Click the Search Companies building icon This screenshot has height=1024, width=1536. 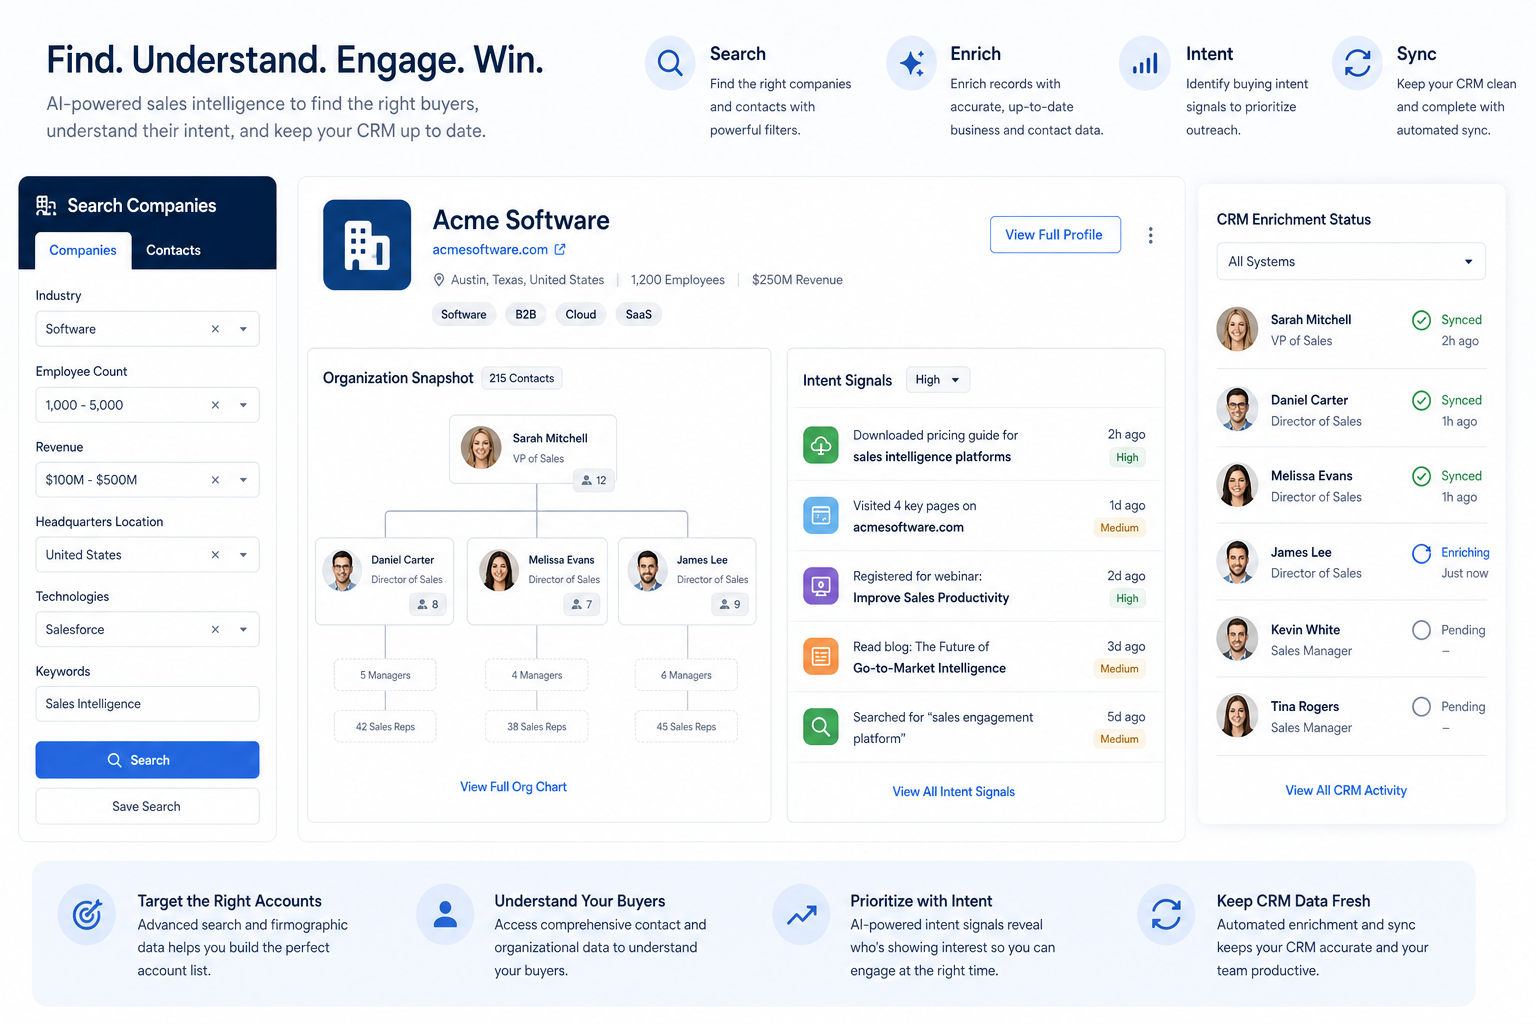point(46,205)
